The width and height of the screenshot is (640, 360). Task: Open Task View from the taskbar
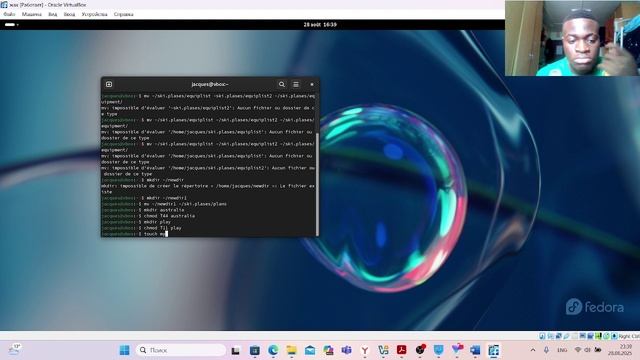click(x=236, y=350)
